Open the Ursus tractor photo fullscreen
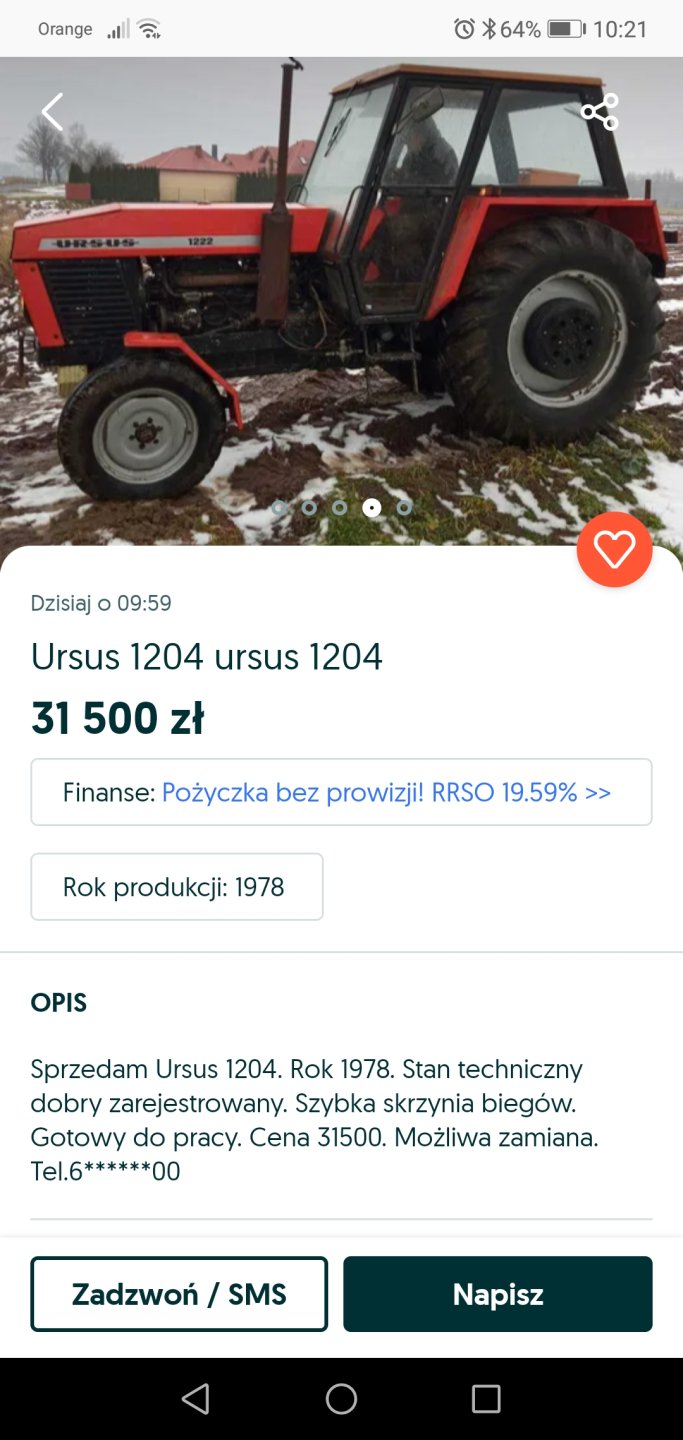The width and height of the screenshot is (683, 1440). click(340, 300)
